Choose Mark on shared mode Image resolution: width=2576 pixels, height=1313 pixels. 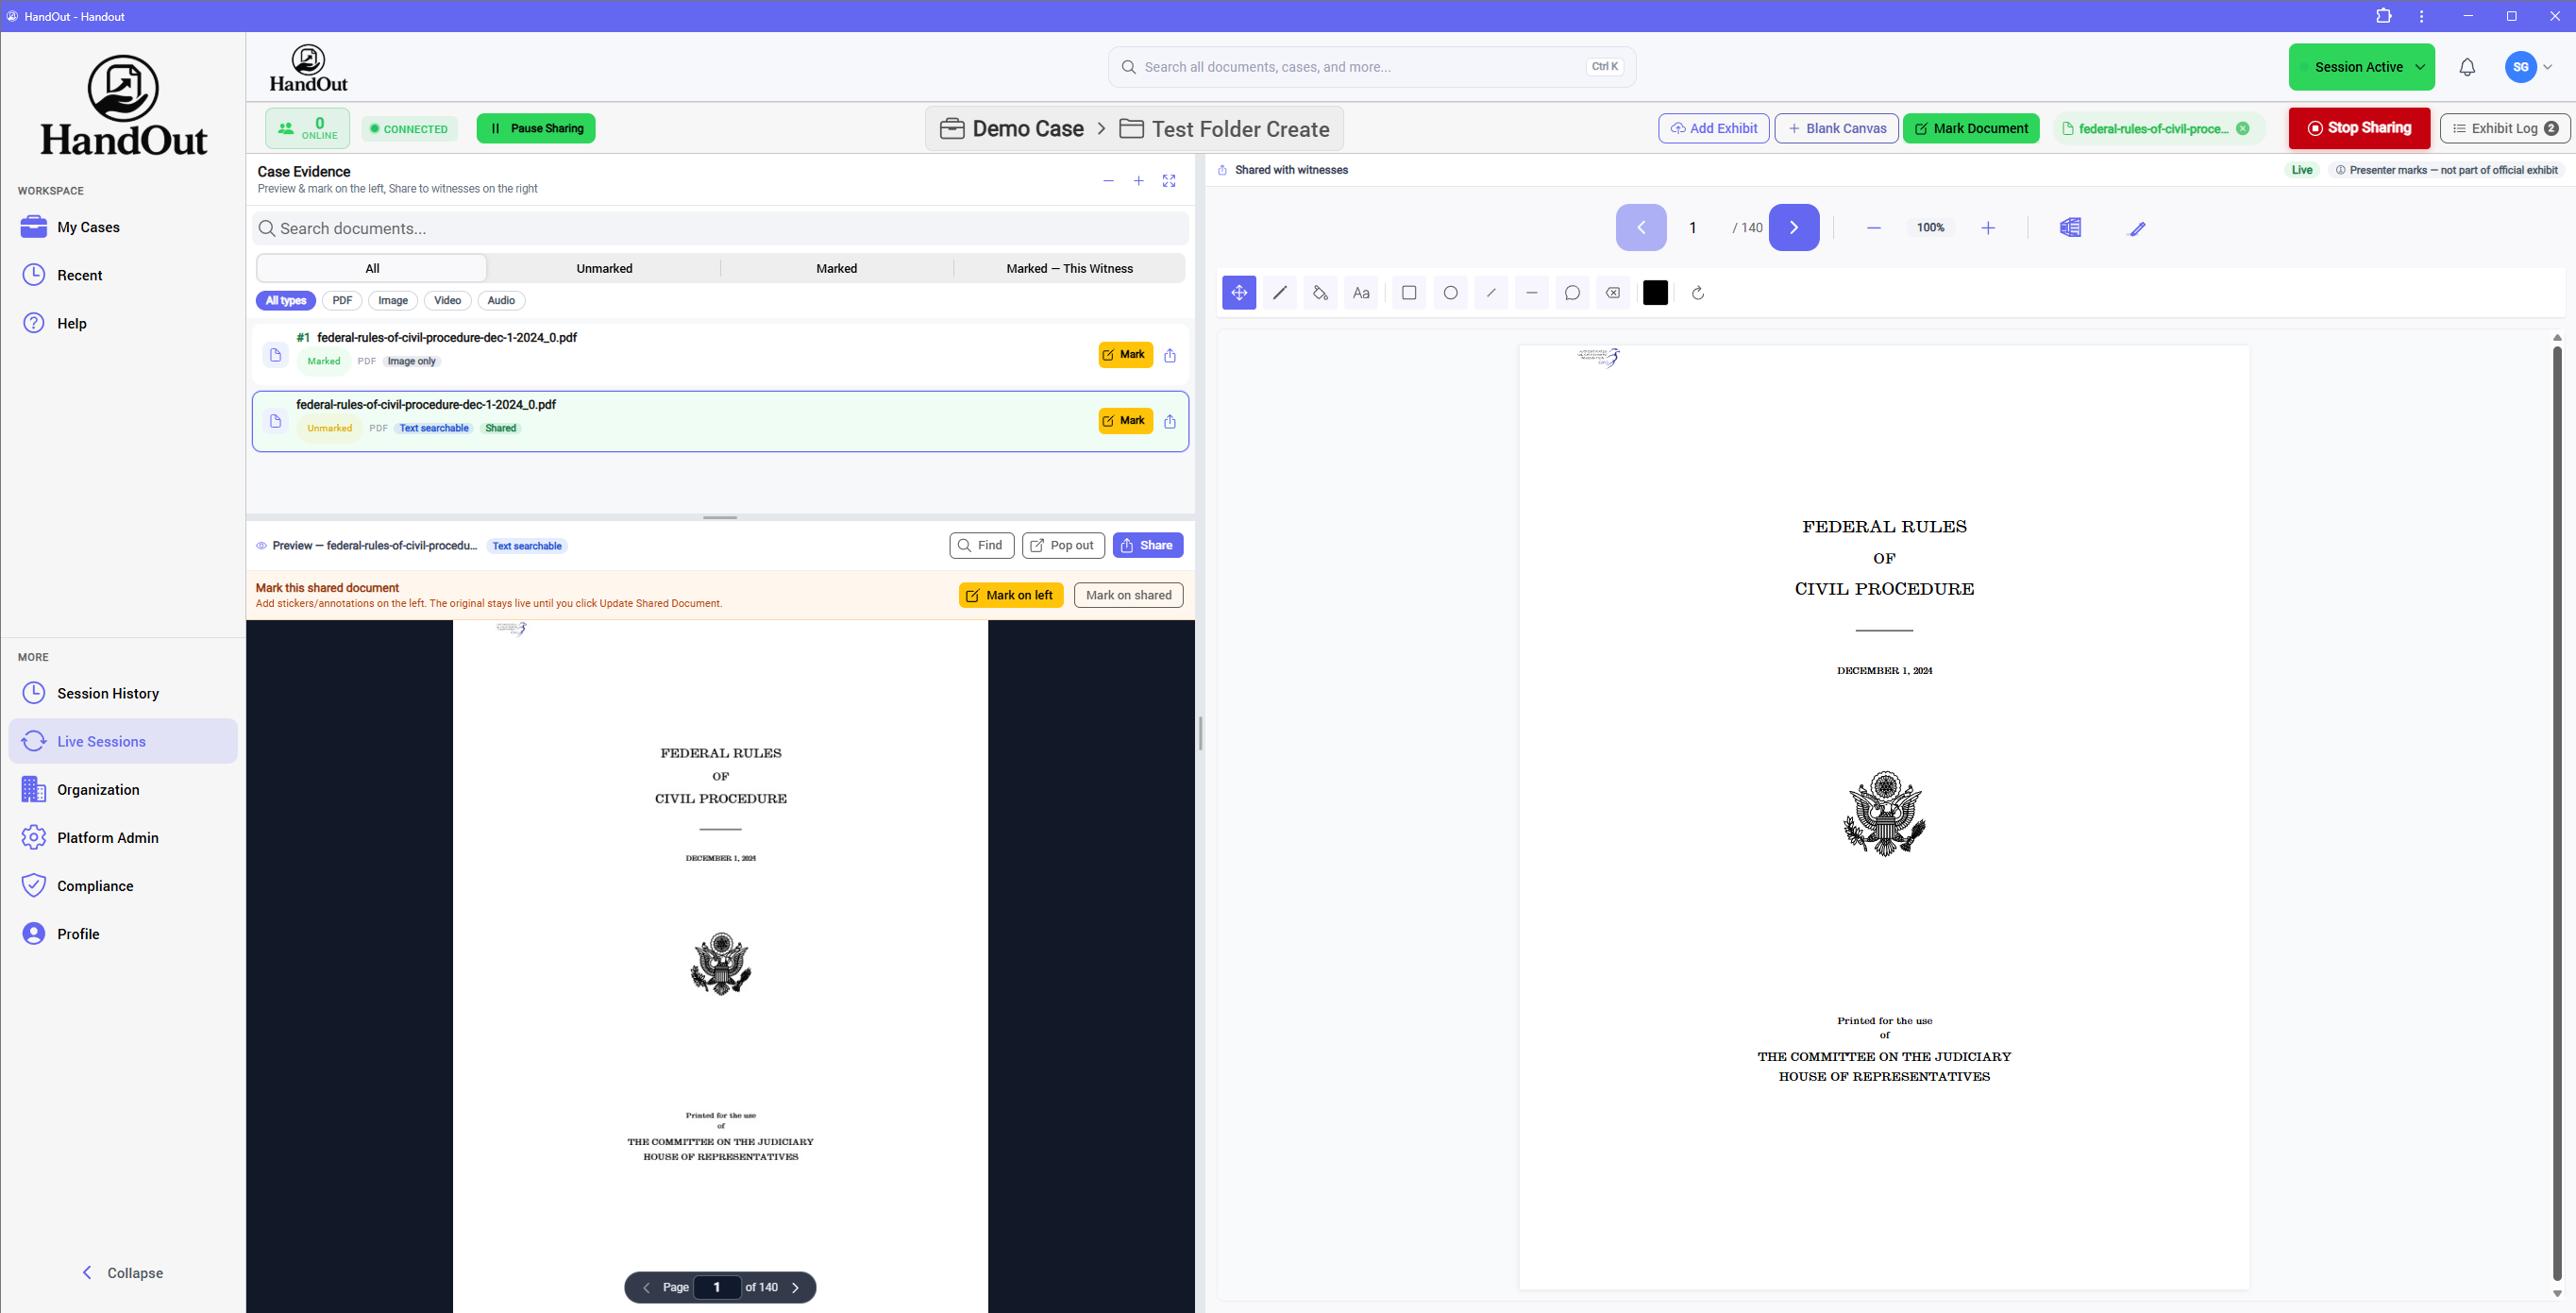click(1129, 595)
